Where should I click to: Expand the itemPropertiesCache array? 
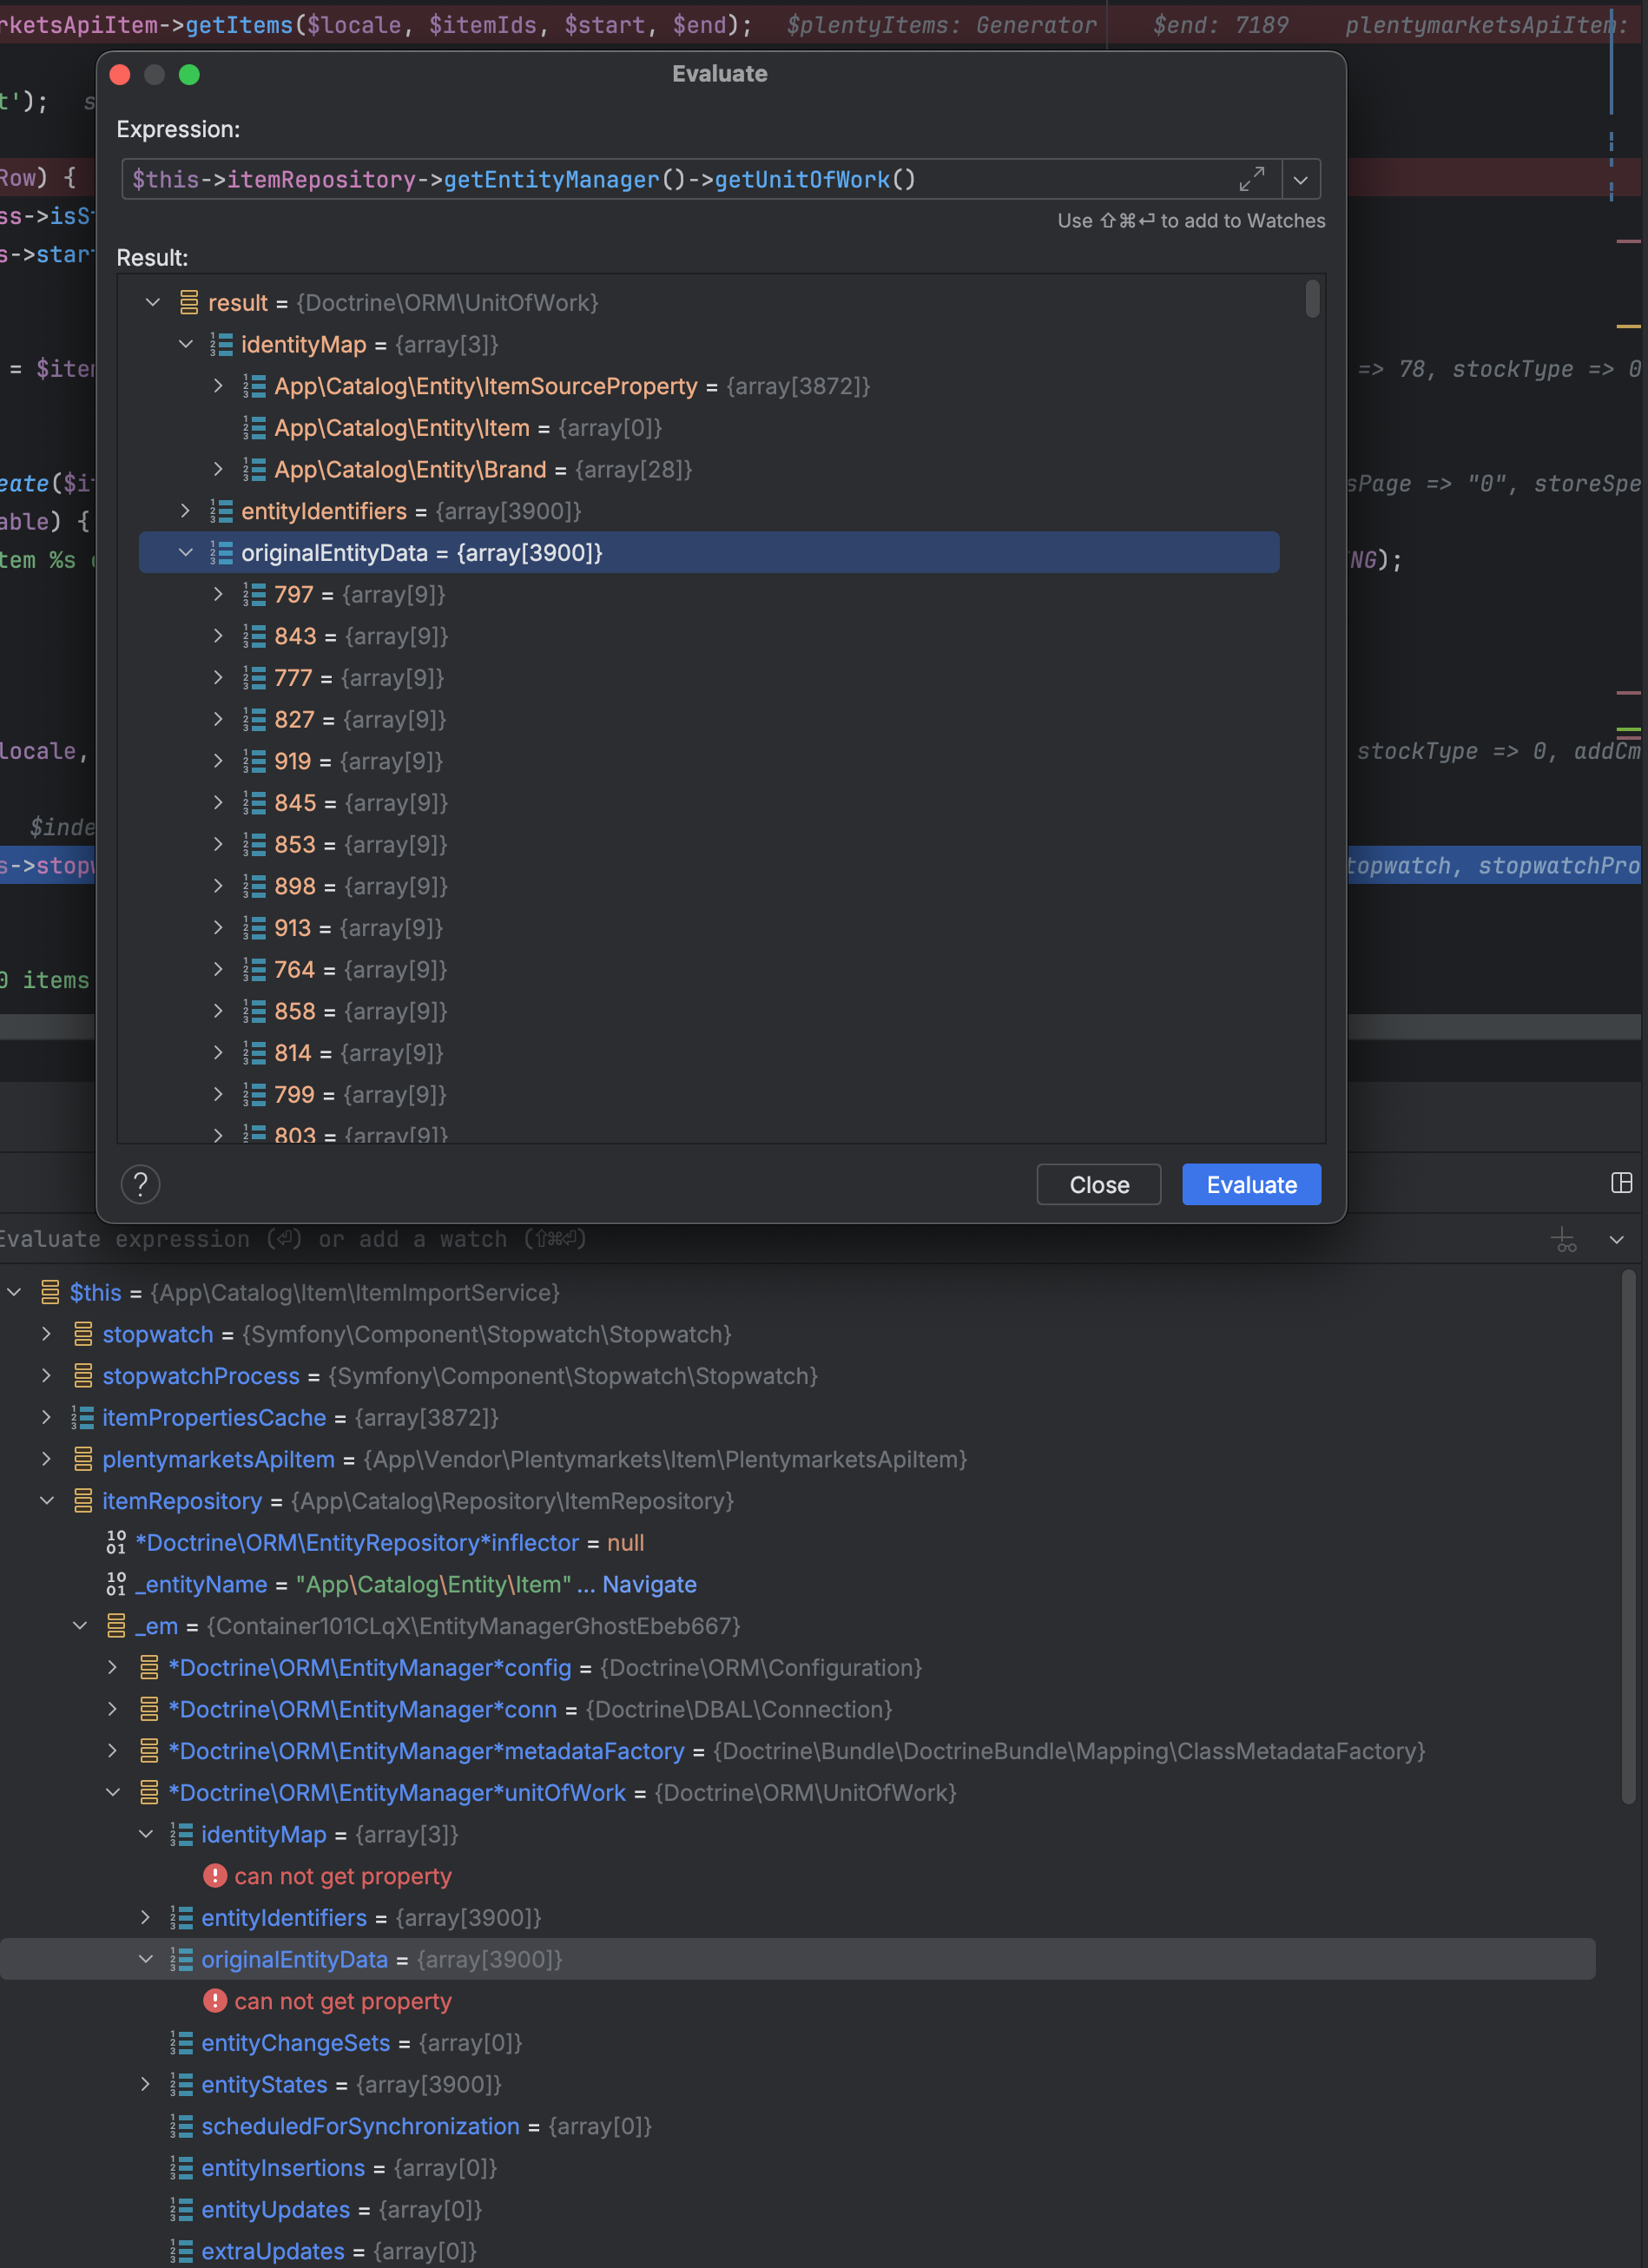[47, 1418]
